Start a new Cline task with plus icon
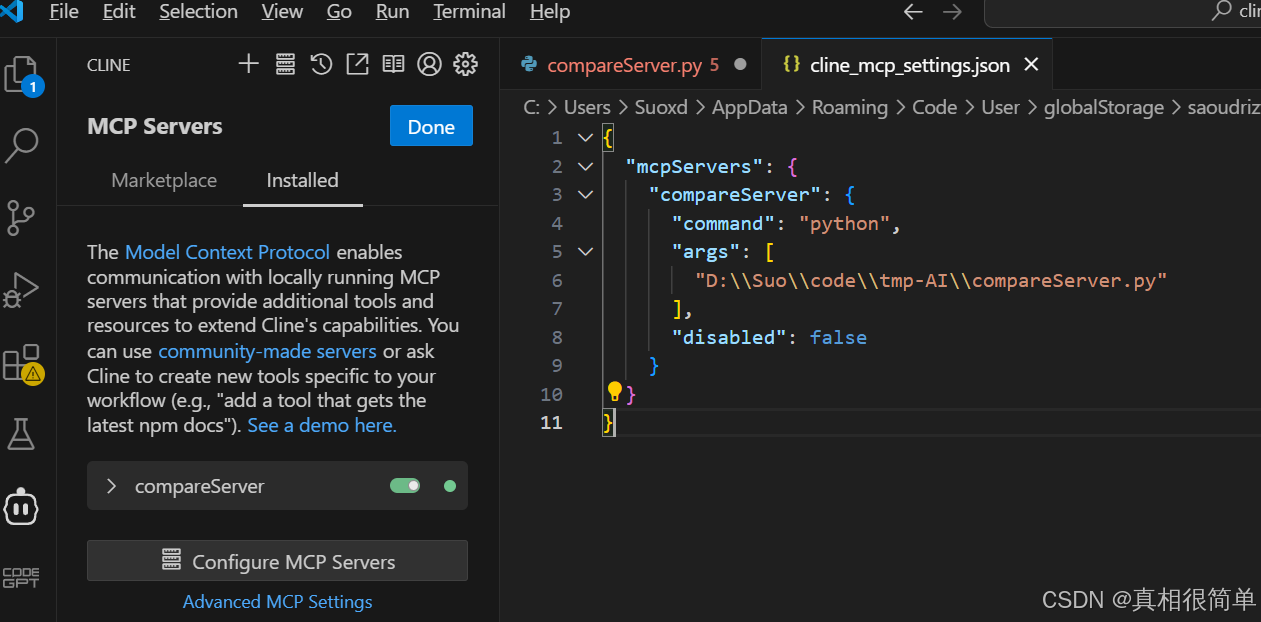Image resolution: width=1261 pixels, height=622 pixels. (248, 64)
